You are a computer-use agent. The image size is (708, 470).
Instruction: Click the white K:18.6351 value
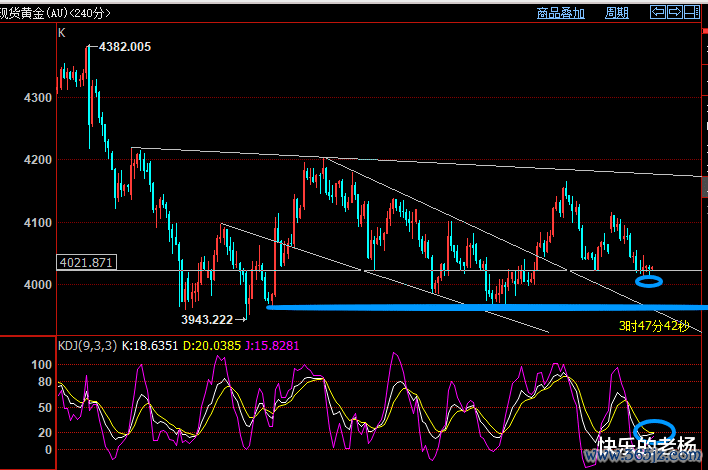pyautogui.click(x=150, y=346)
